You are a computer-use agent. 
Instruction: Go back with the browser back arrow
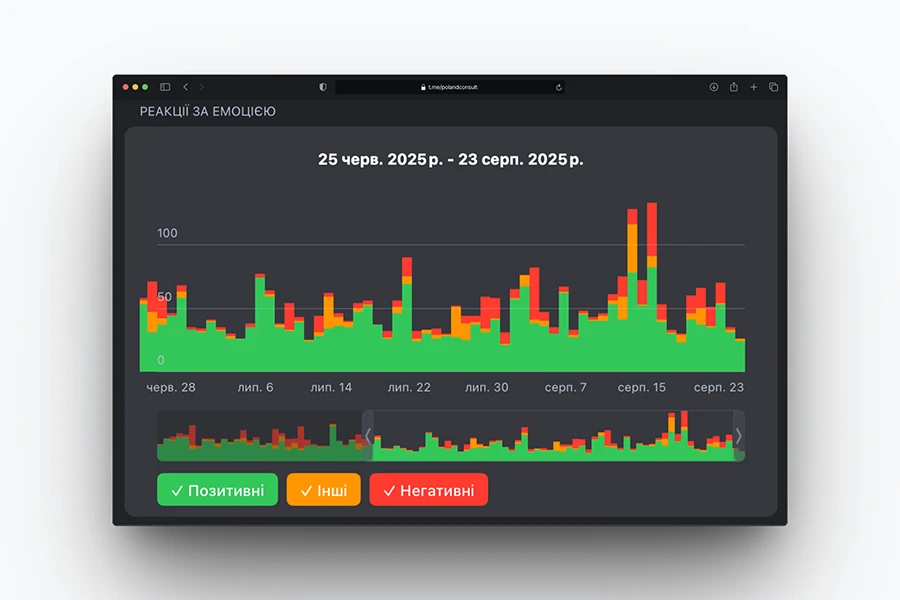pyautogui.click(x=185, y=87)
